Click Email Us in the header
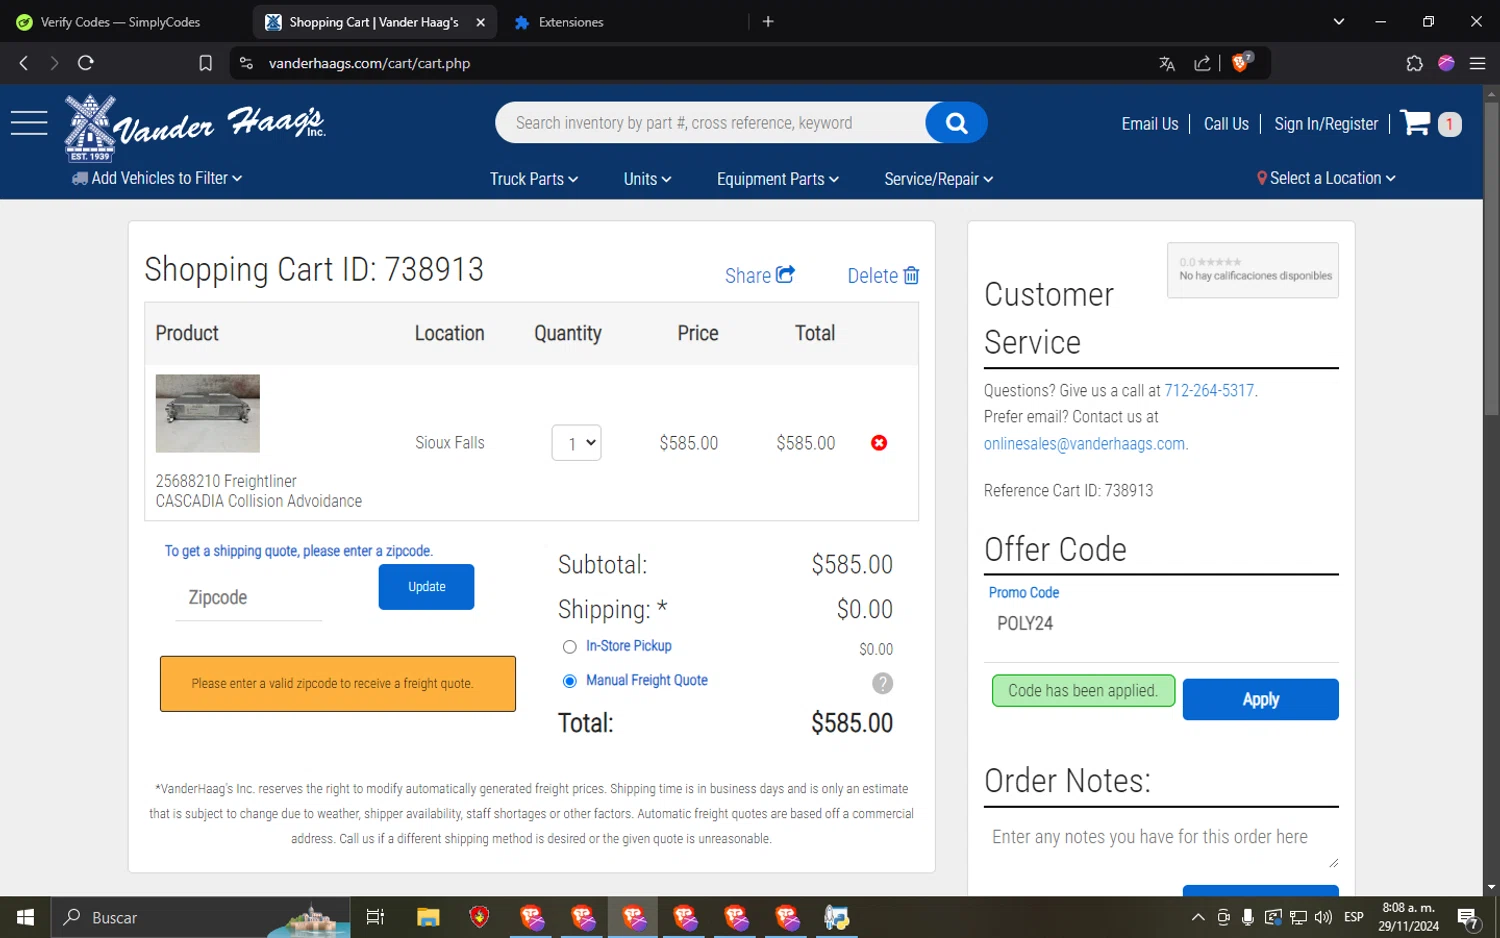Viewport: 1500px width, 938px height. [x=1150, y=124]
